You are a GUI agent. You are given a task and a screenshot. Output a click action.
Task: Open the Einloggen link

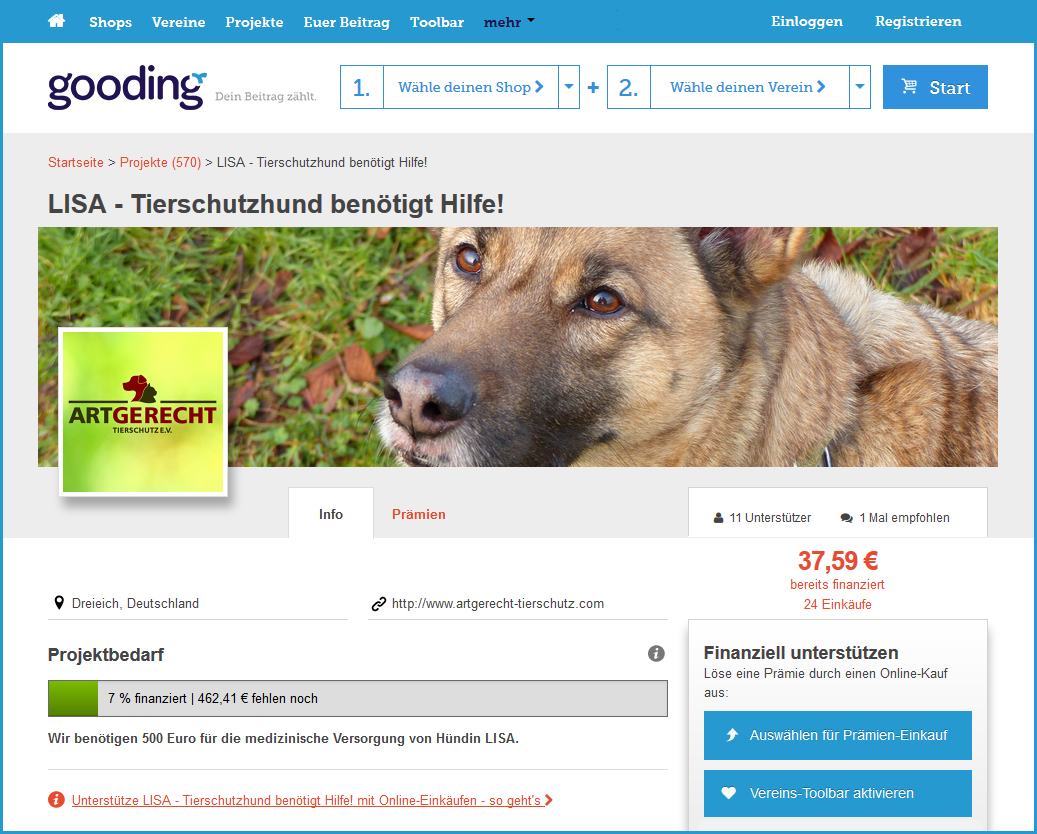(x=807, y=21)
